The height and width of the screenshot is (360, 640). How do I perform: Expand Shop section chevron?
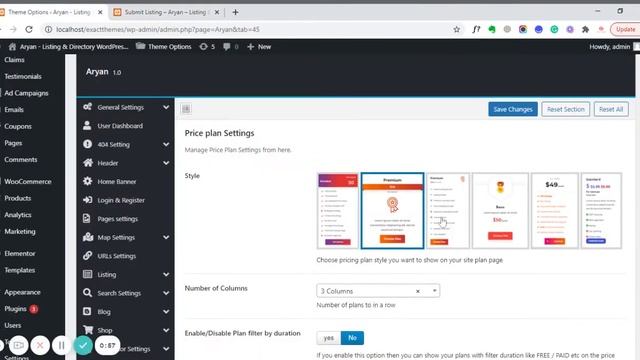(x=166, y=330)
